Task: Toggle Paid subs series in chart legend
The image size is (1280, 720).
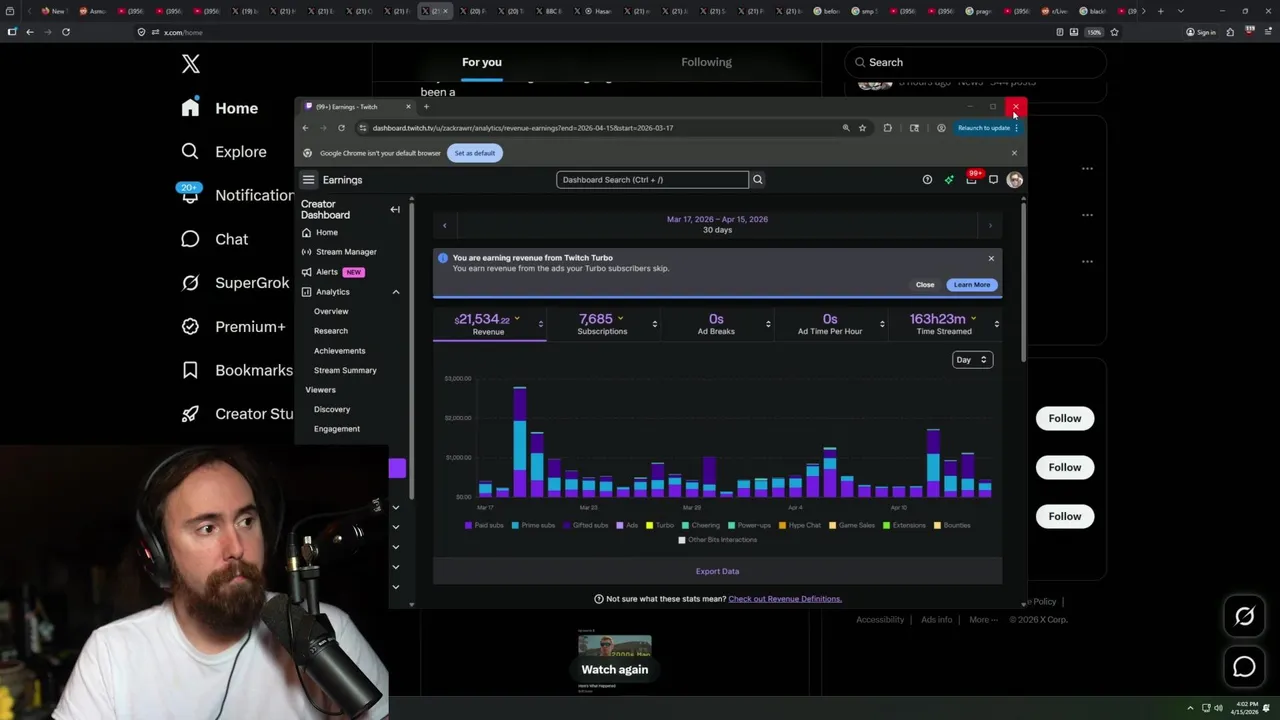Action: click(485, 525)
